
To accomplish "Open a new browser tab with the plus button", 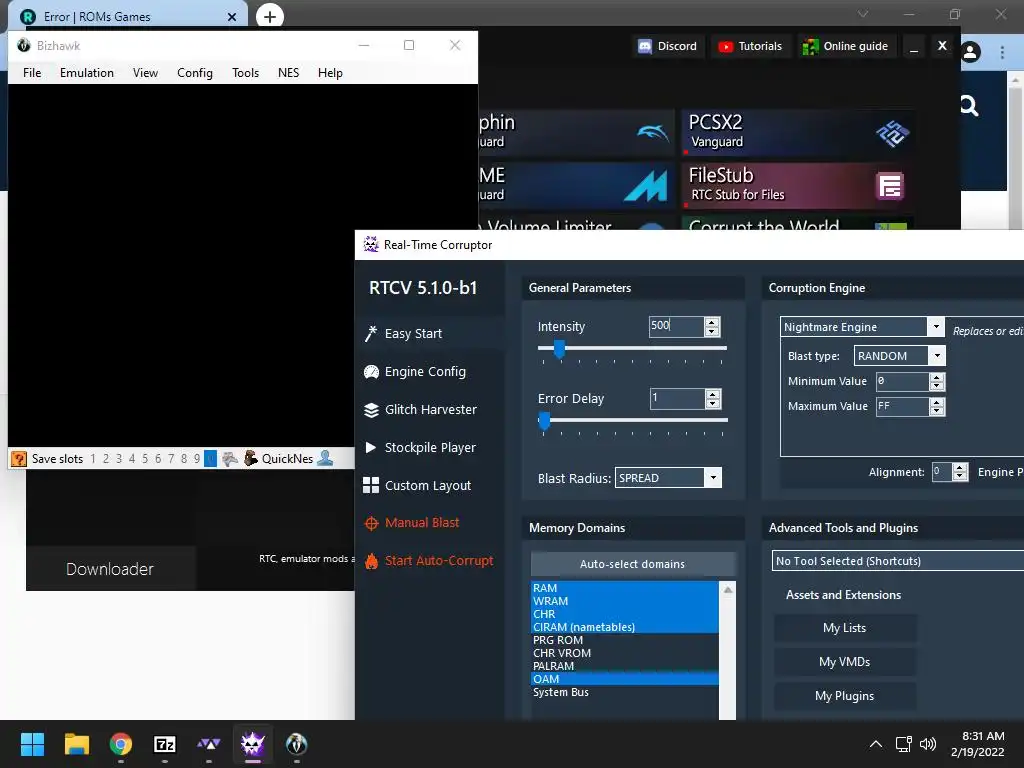I will click(x=270, y=16).
